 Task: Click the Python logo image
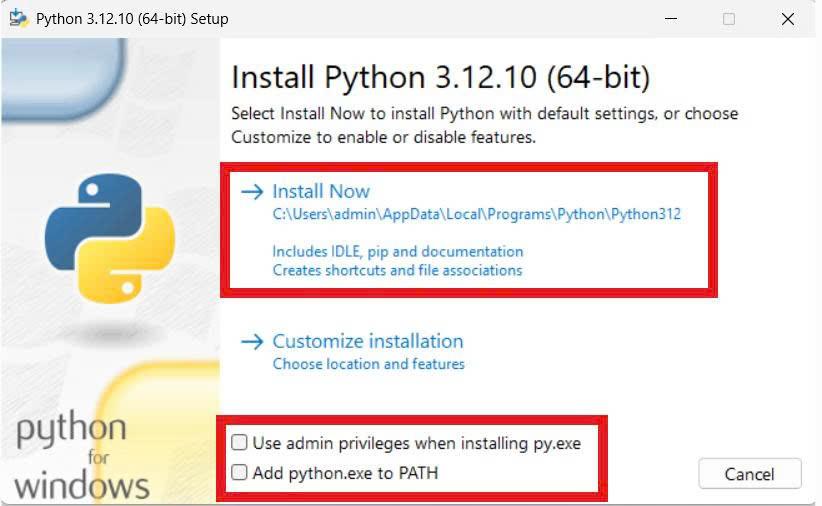(109, 239)
